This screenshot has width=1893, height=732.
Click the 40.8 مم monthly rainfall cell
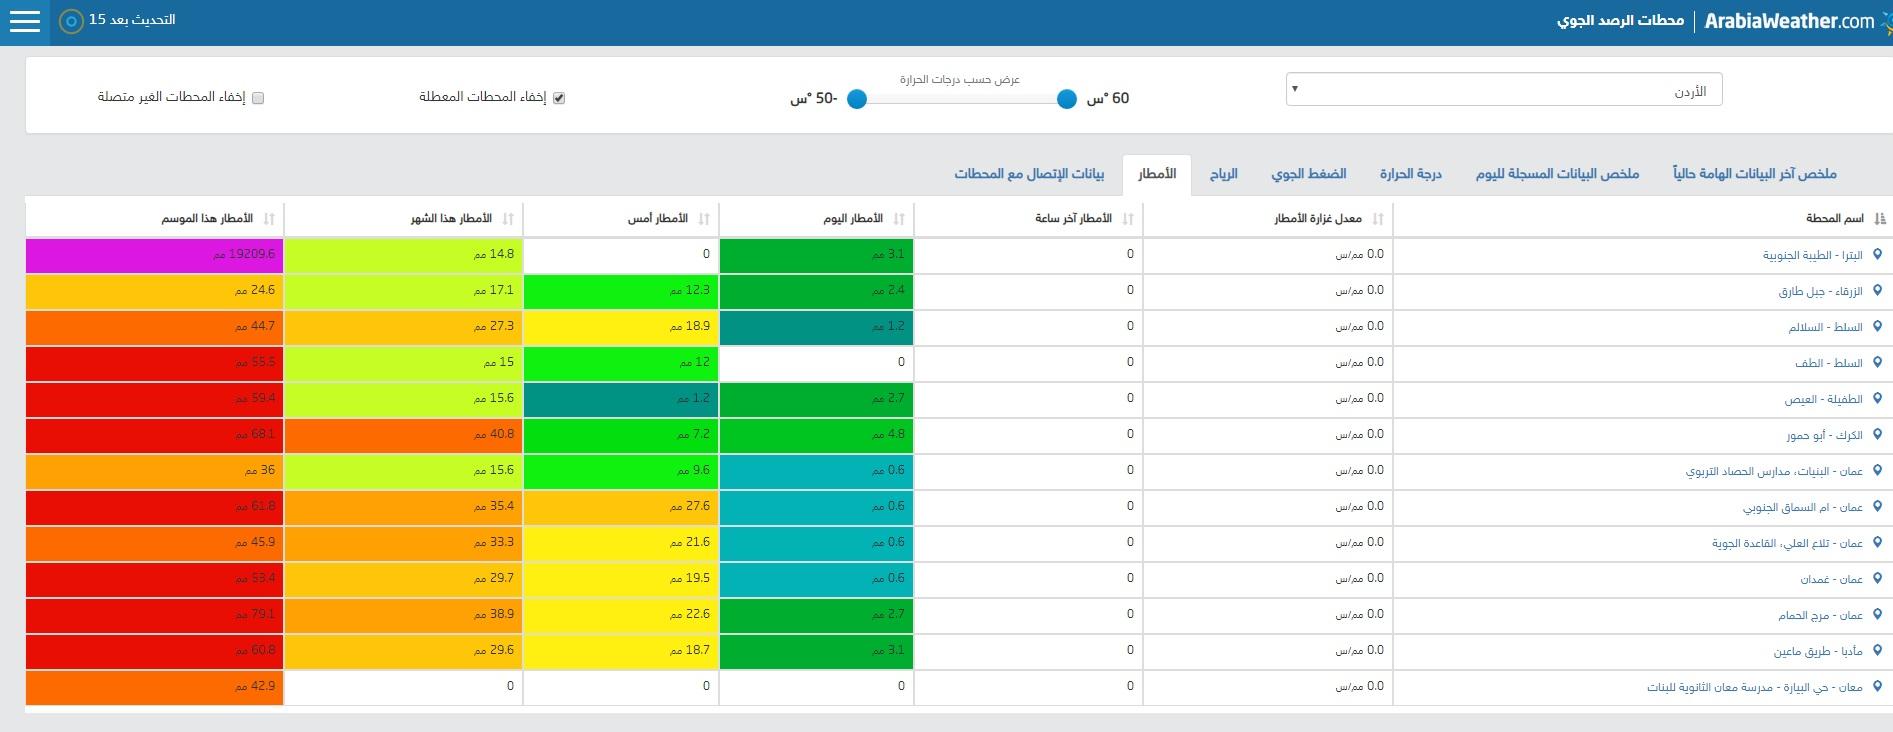403,435
